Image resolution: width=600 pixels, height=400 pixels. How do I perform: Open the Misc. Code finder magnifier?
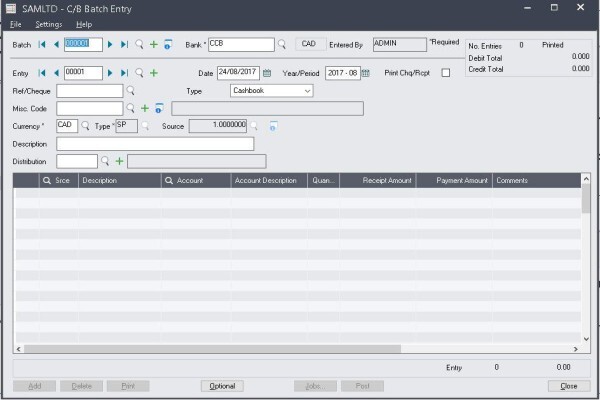(x=130, y=108)
